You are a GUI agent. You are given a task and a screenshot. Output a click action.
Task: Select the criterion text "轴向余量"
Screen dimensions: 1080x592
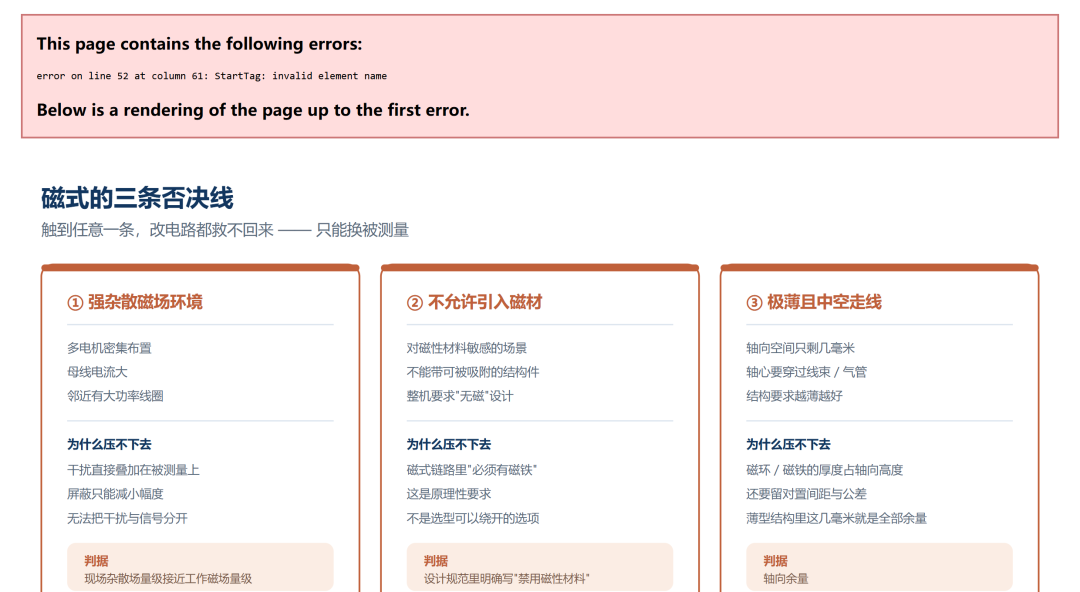coord(786,579)
